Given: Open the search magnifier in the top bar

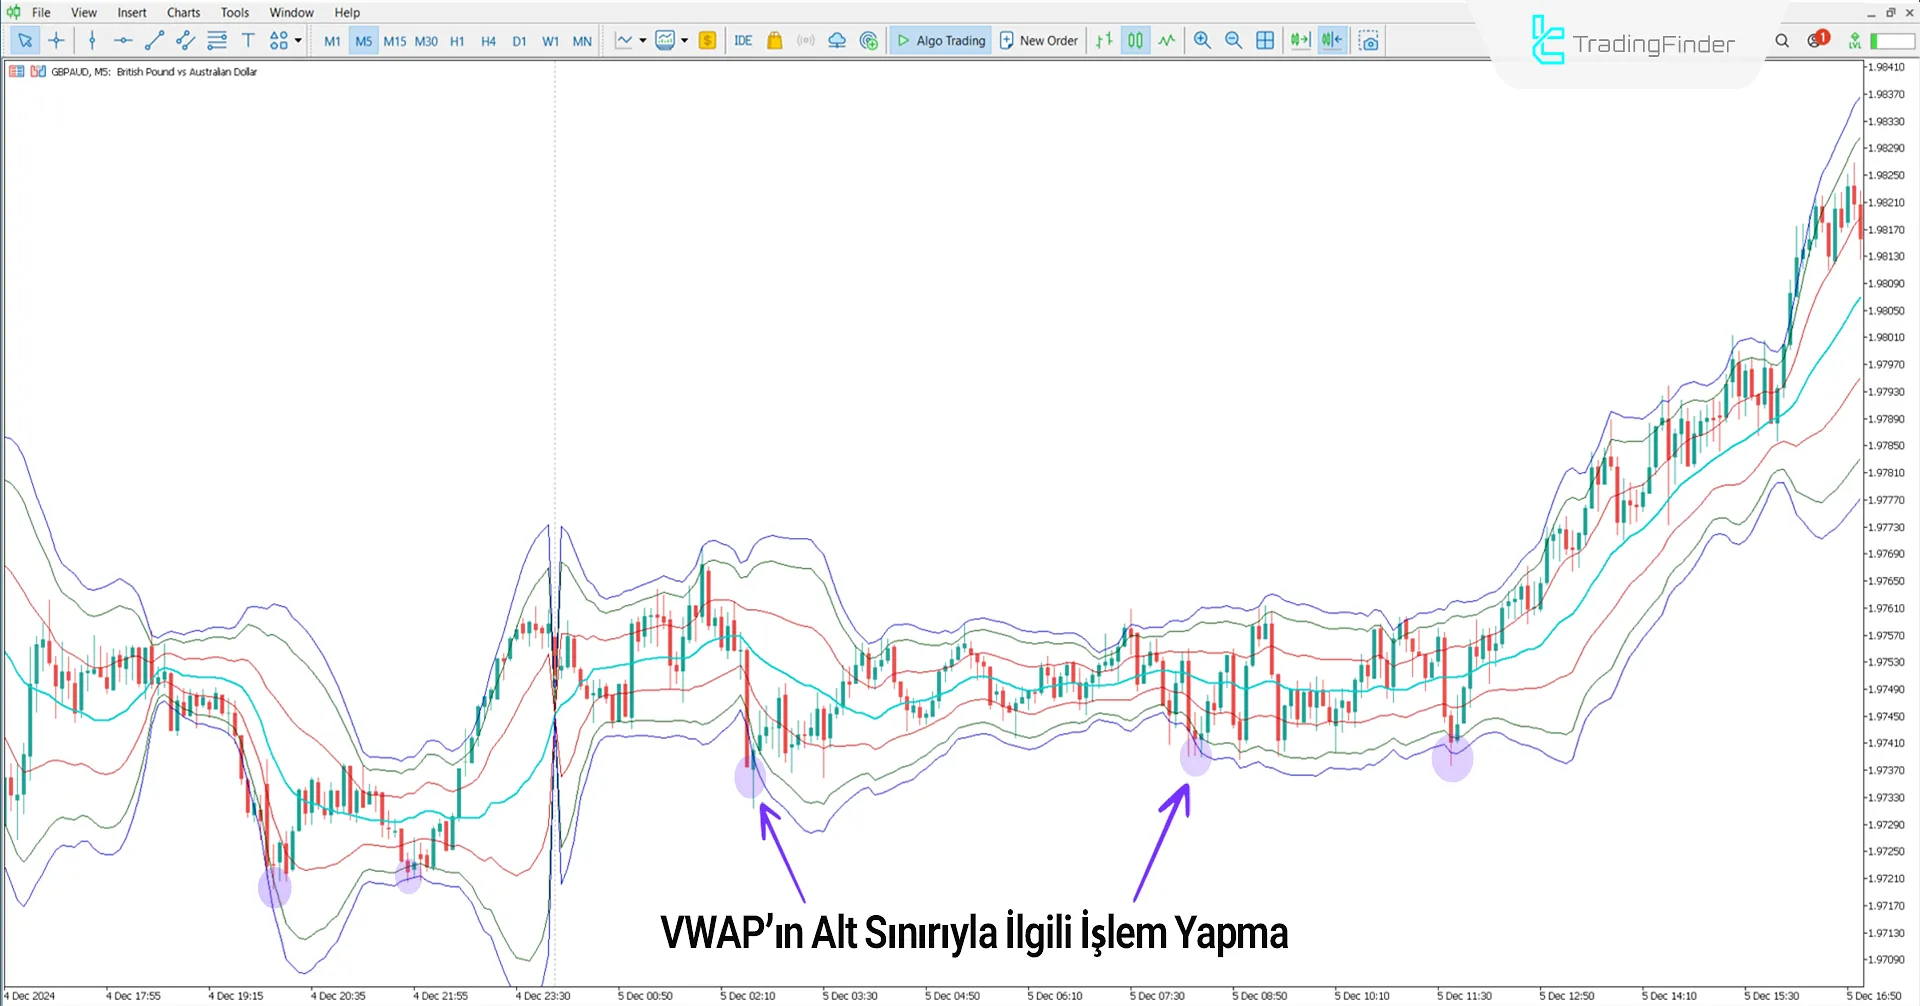Looking at the screenshot, I should pyautogui.click(x=1782, y=40).
